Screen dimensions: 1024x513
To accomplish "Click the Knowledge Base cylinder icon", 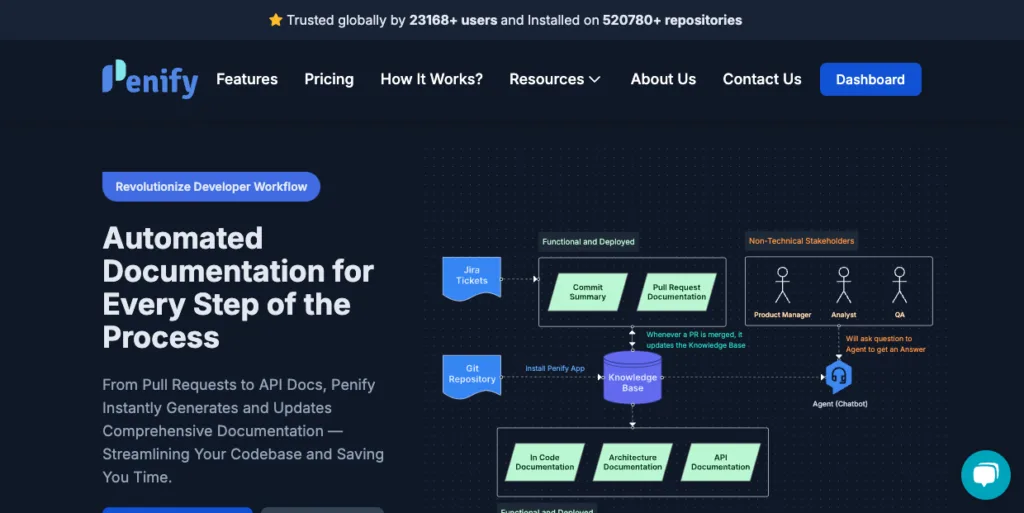I will tap(632, 378).
